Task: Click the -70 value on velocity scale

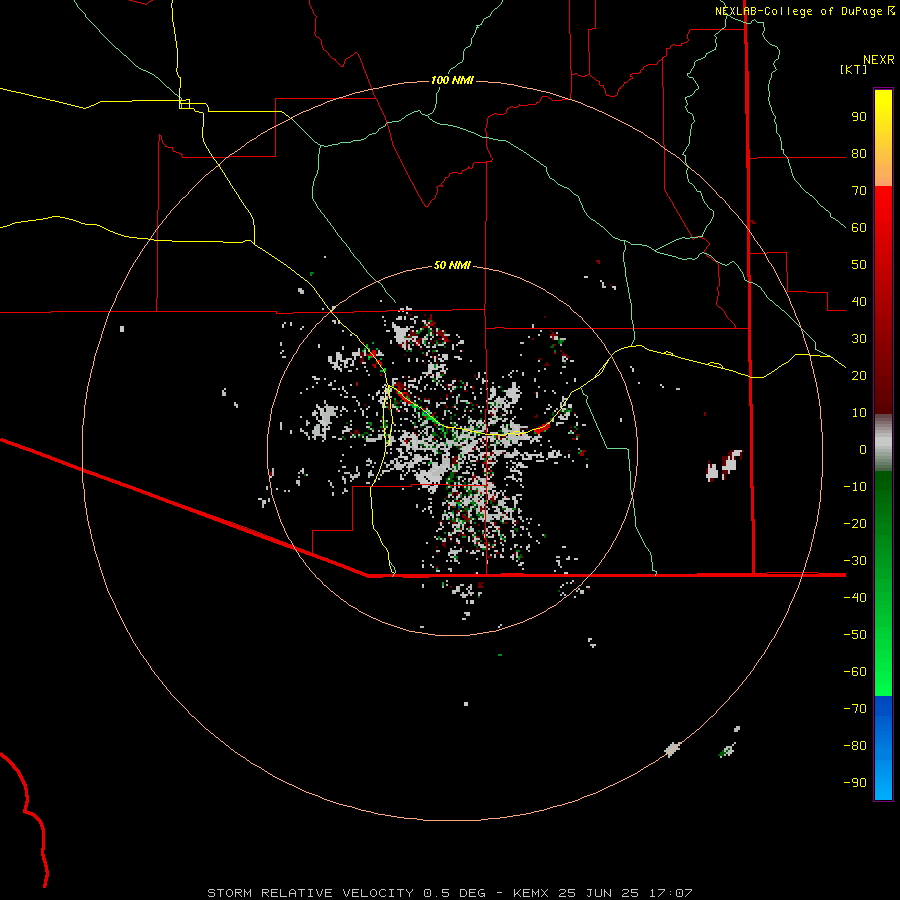Action: tap(855, 709)
